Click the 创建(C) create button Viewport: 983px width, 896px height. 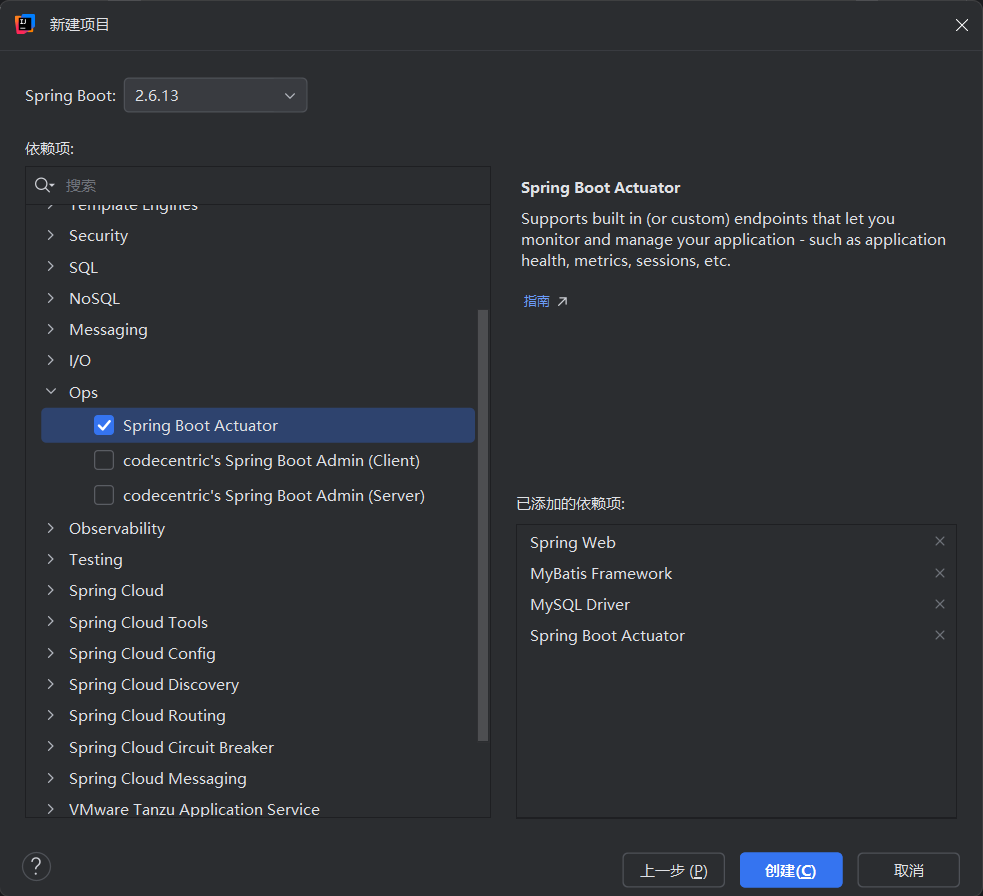(791, 870)
